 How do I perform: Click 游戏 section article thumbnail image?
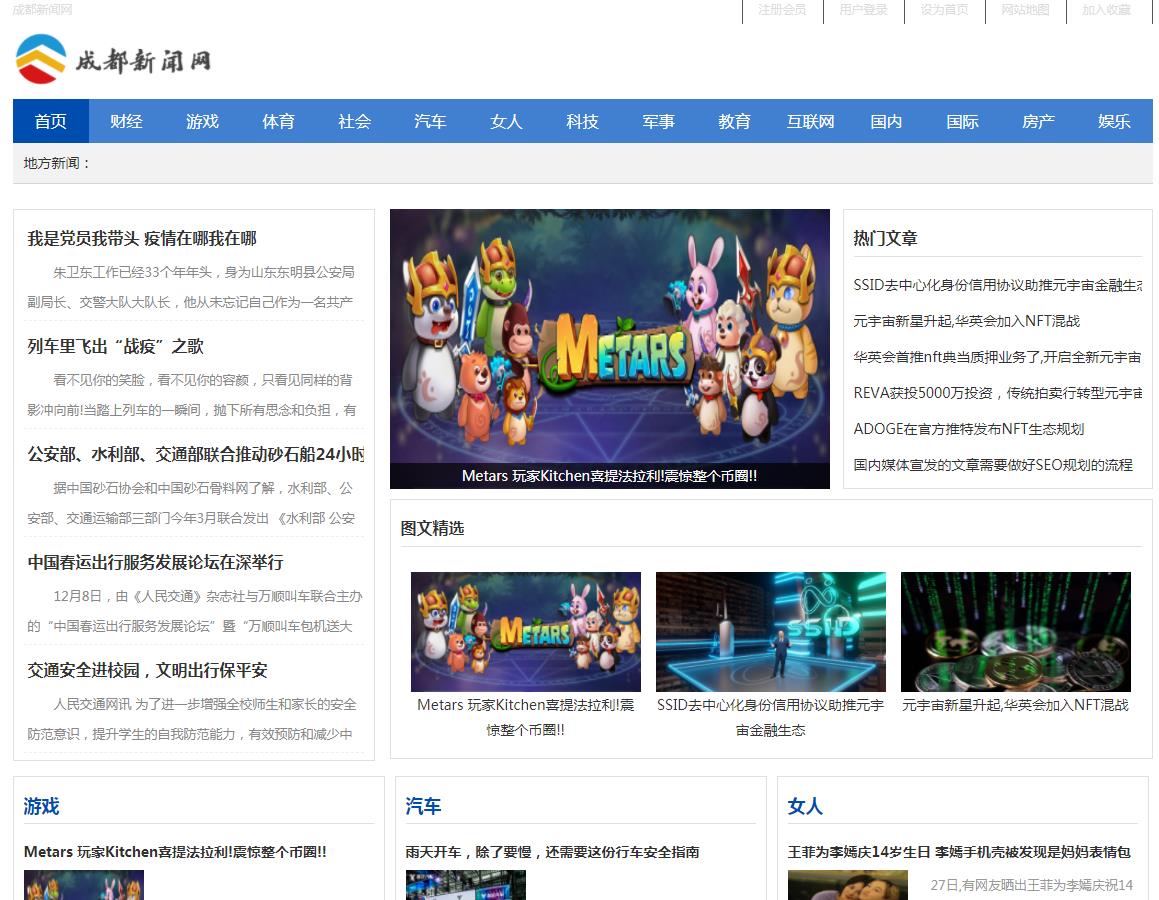(x=84, y=885)
